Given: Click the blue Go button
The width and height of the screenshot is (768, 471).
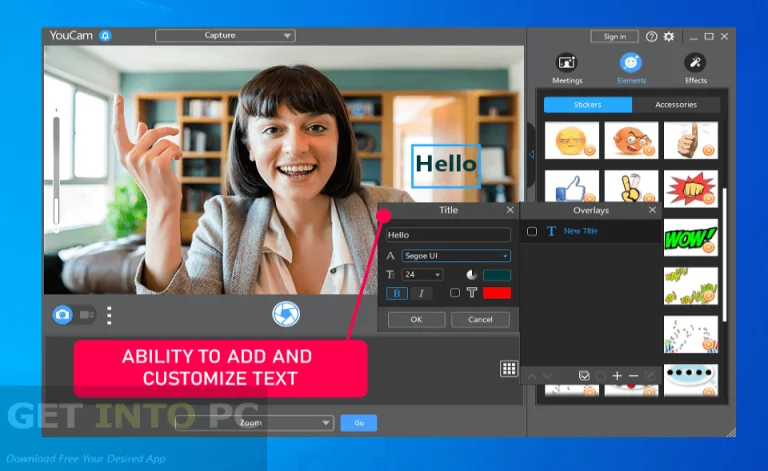Looking at the screenshot, I should click(x=359, y=423).
